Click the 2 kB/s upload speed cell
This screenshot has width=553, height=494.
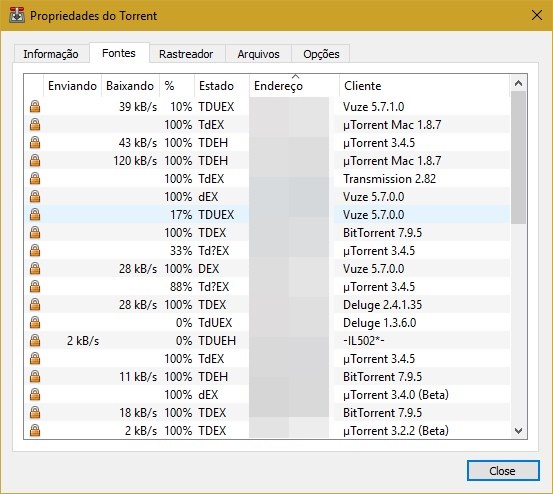83,340
